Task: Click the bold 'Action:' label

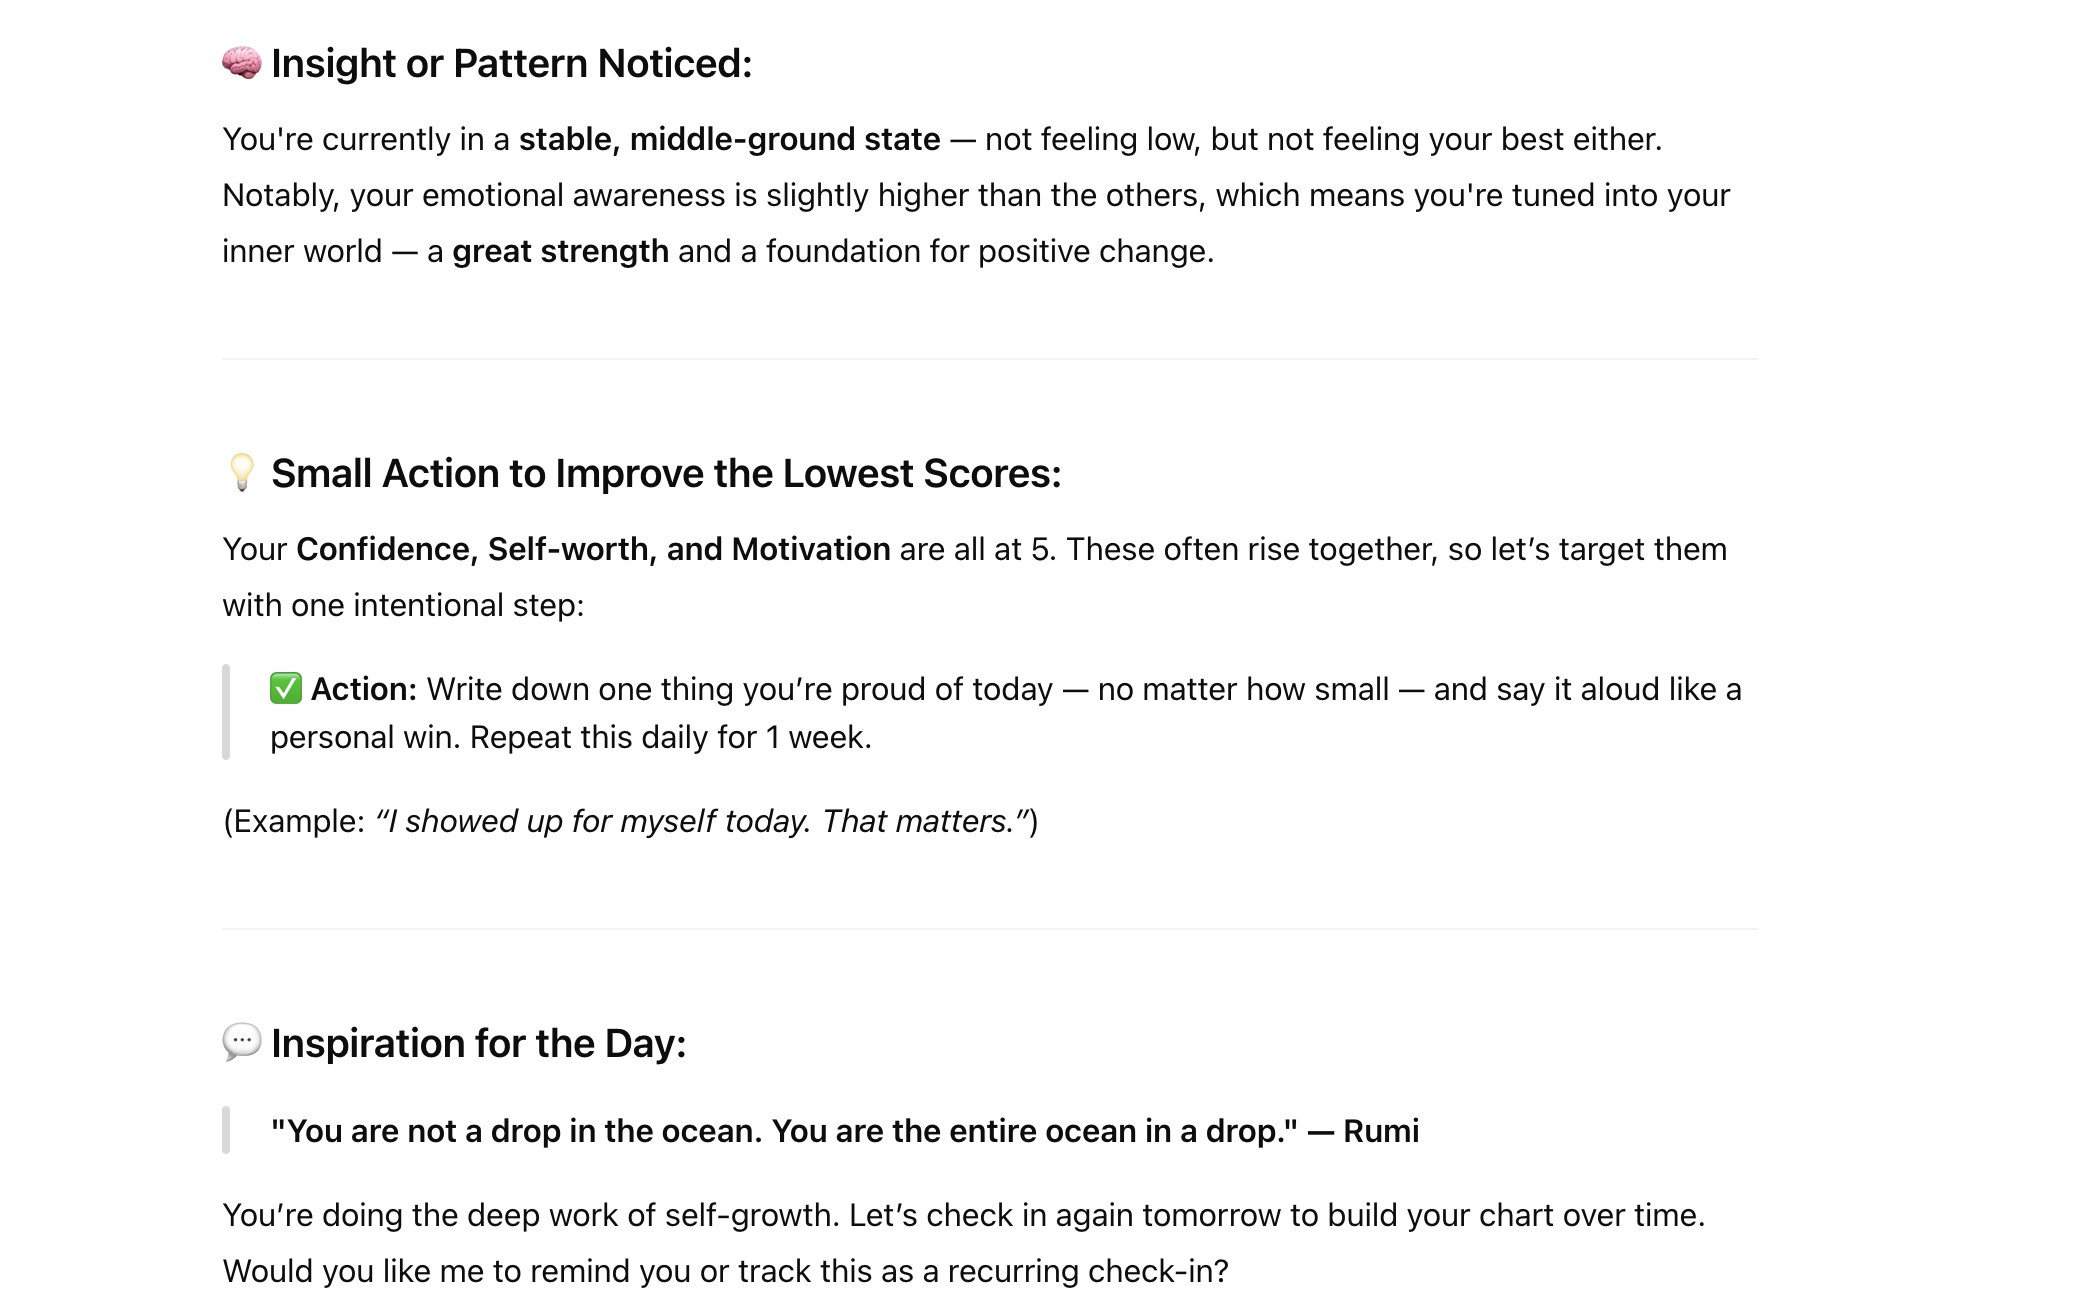Action: coord(364,689)
